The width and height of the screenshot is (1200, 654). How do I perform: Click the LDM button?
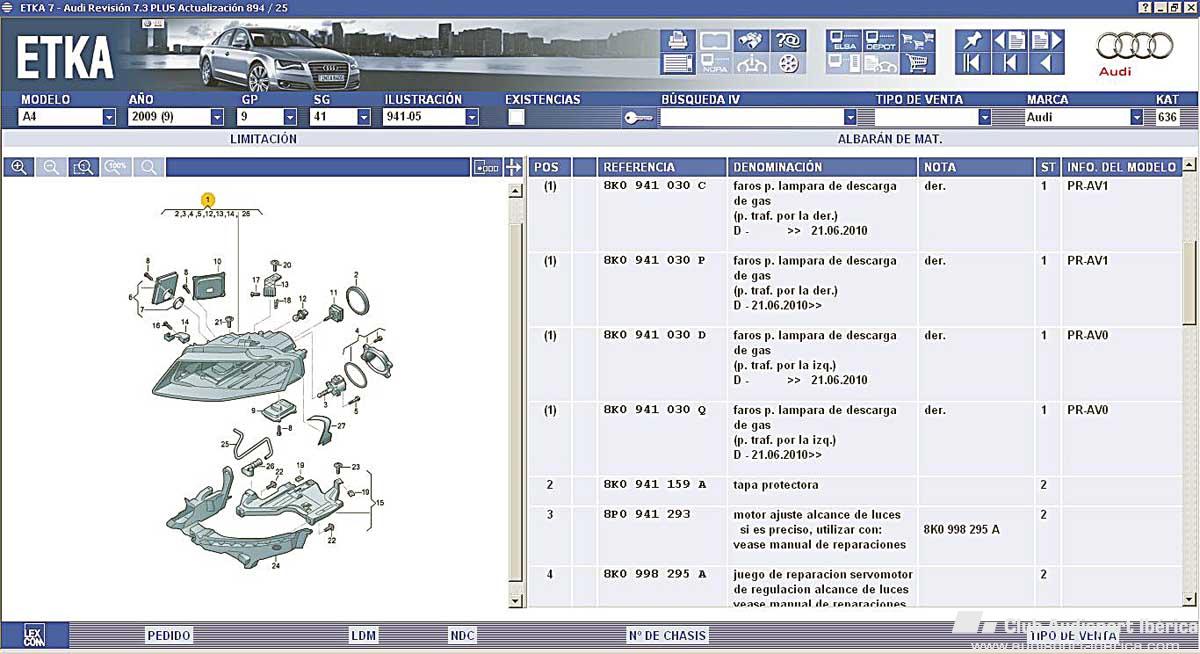pyautogui.click(x=363, y=635)
